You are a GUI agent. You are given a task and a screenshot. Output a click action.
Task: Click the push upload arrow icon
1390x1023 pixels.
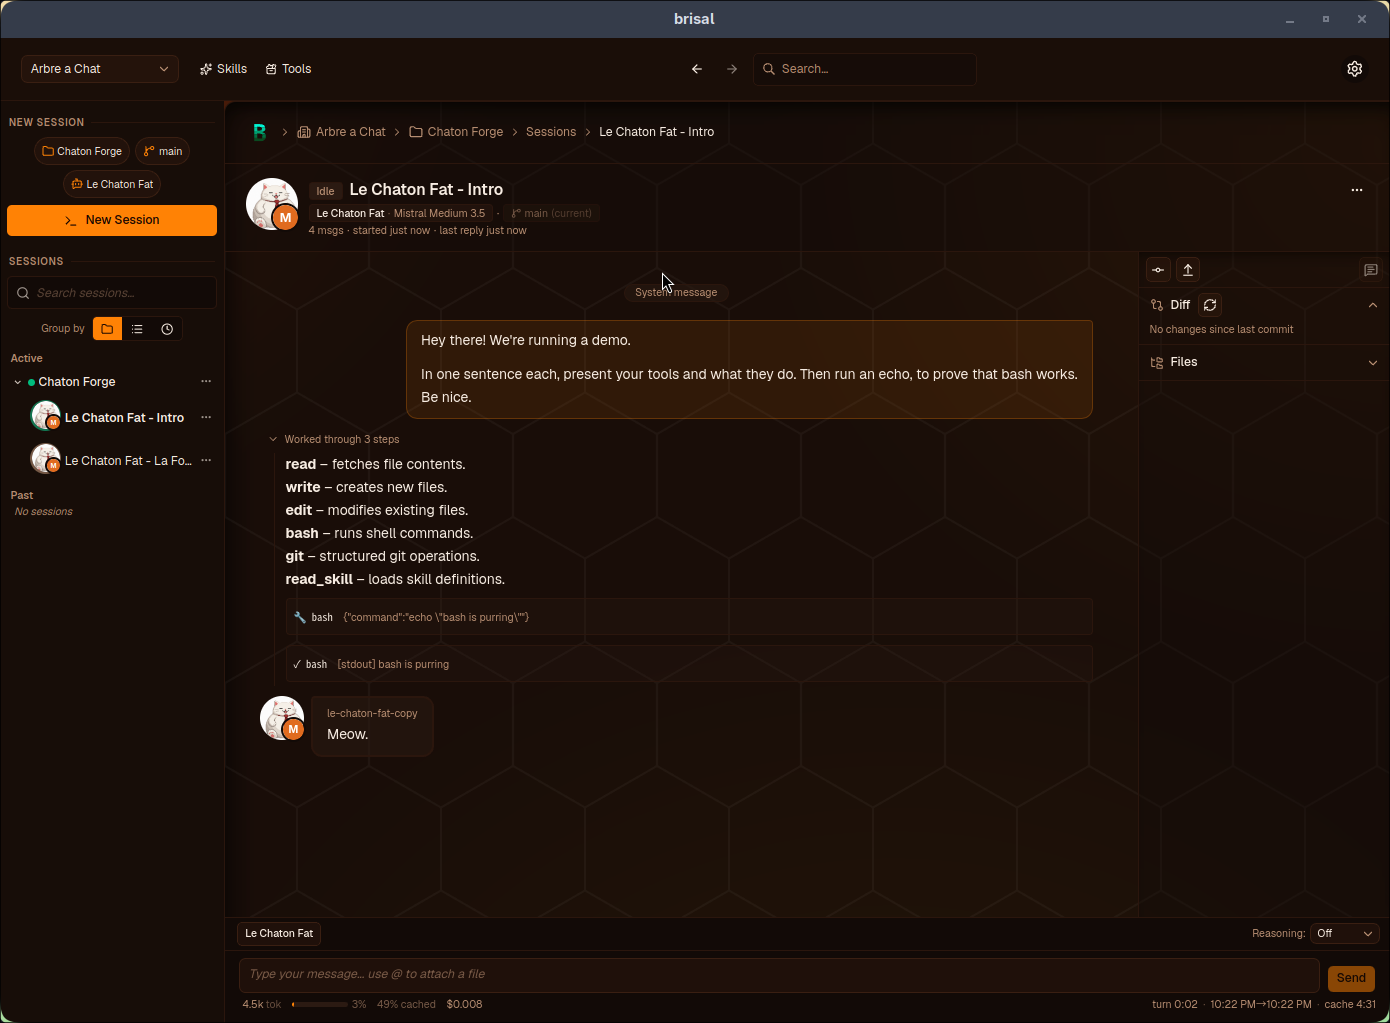point(1188,270)
